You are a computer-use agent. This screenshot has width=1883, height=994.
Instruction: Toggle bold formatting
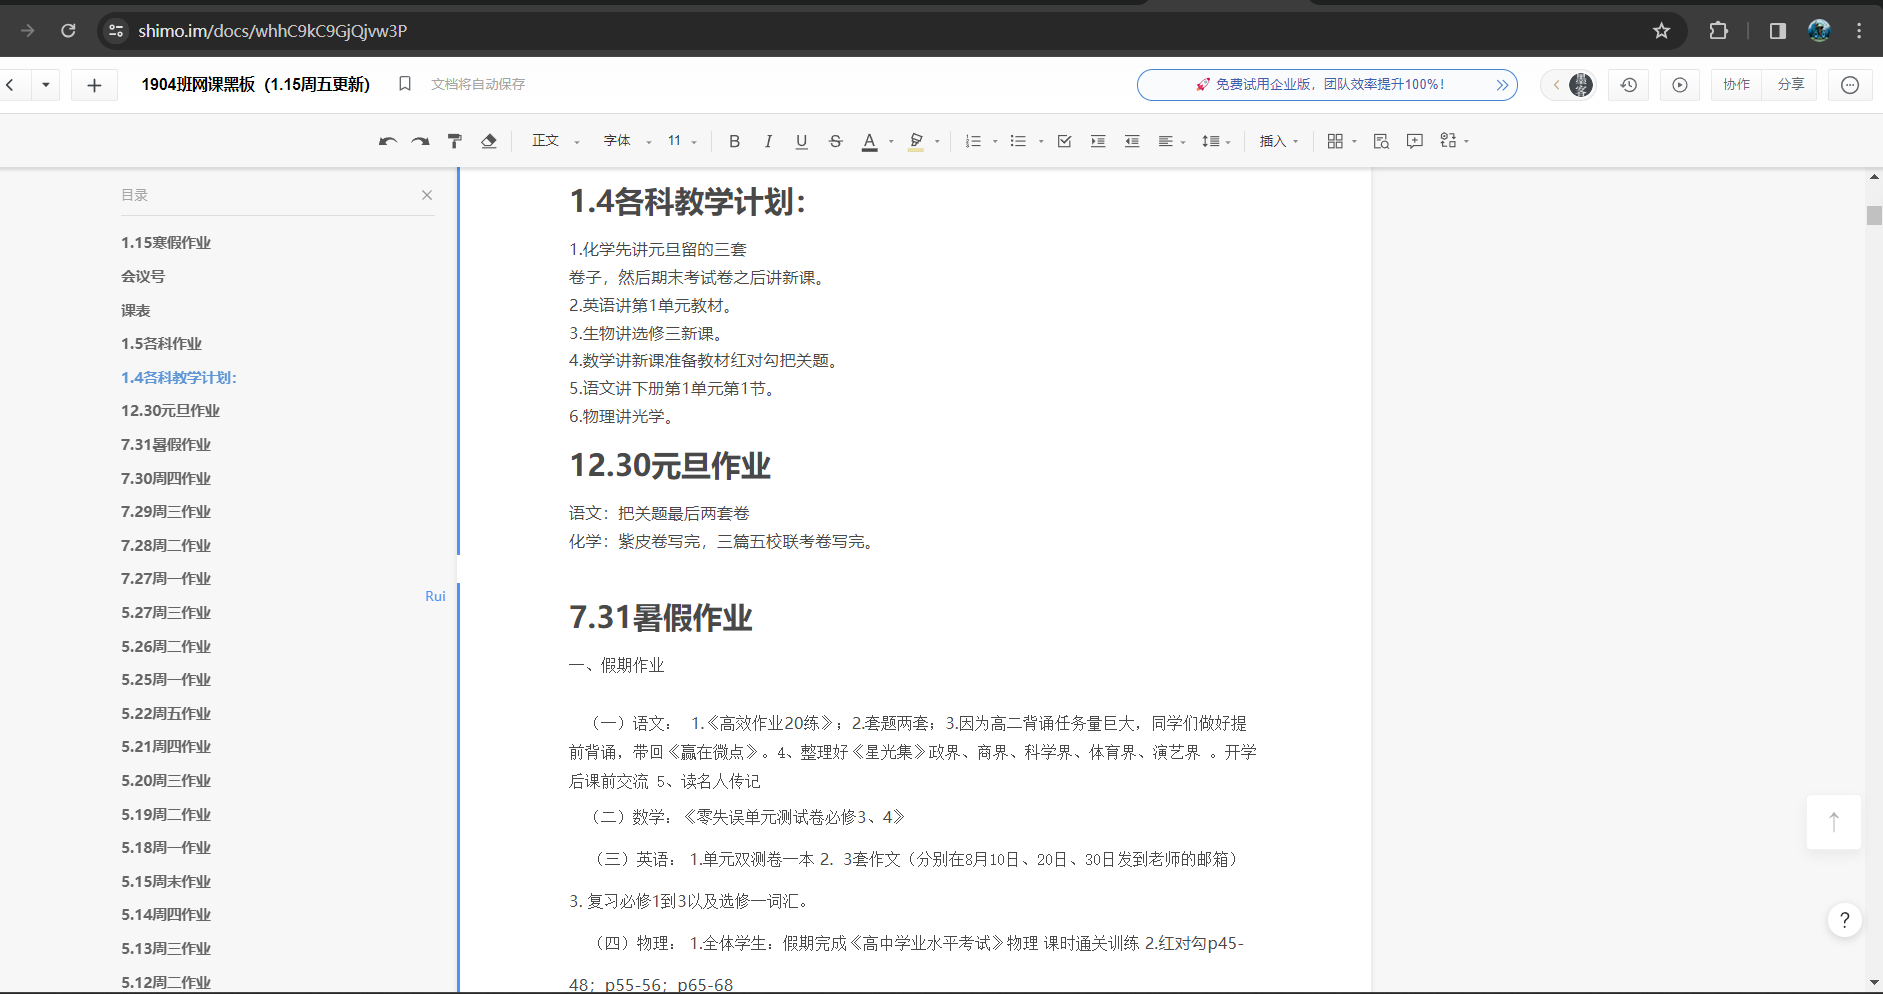734,141
